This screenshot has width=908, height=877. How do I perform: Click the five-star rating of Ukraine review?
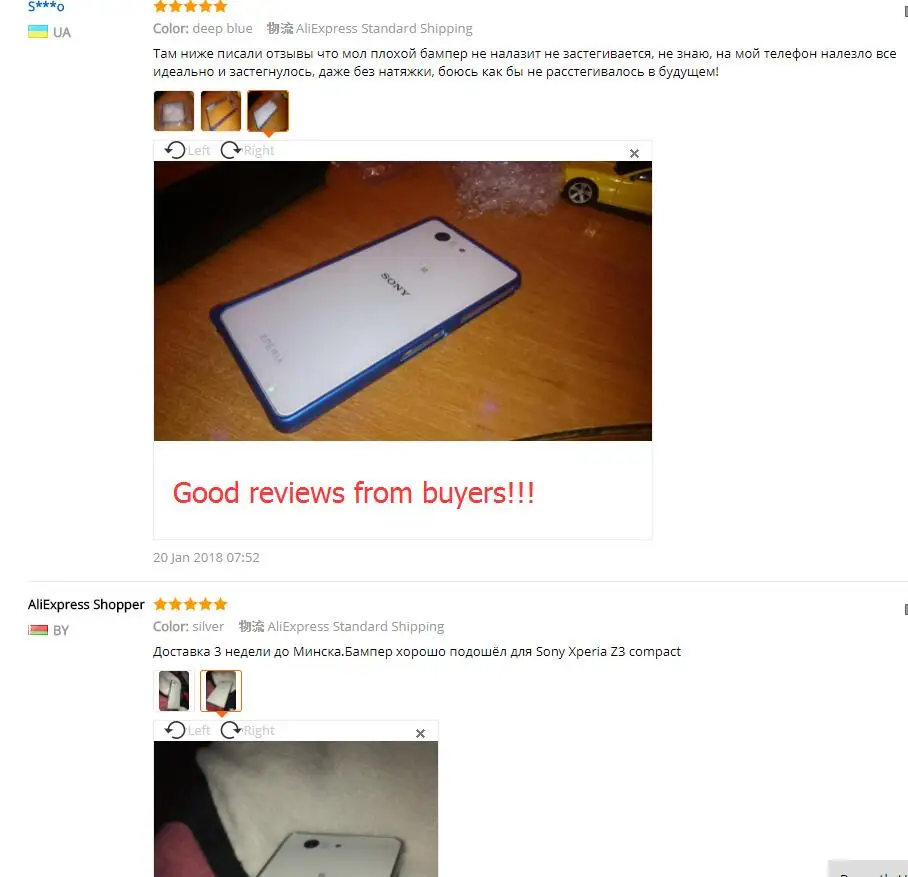(x=190, y=6)
